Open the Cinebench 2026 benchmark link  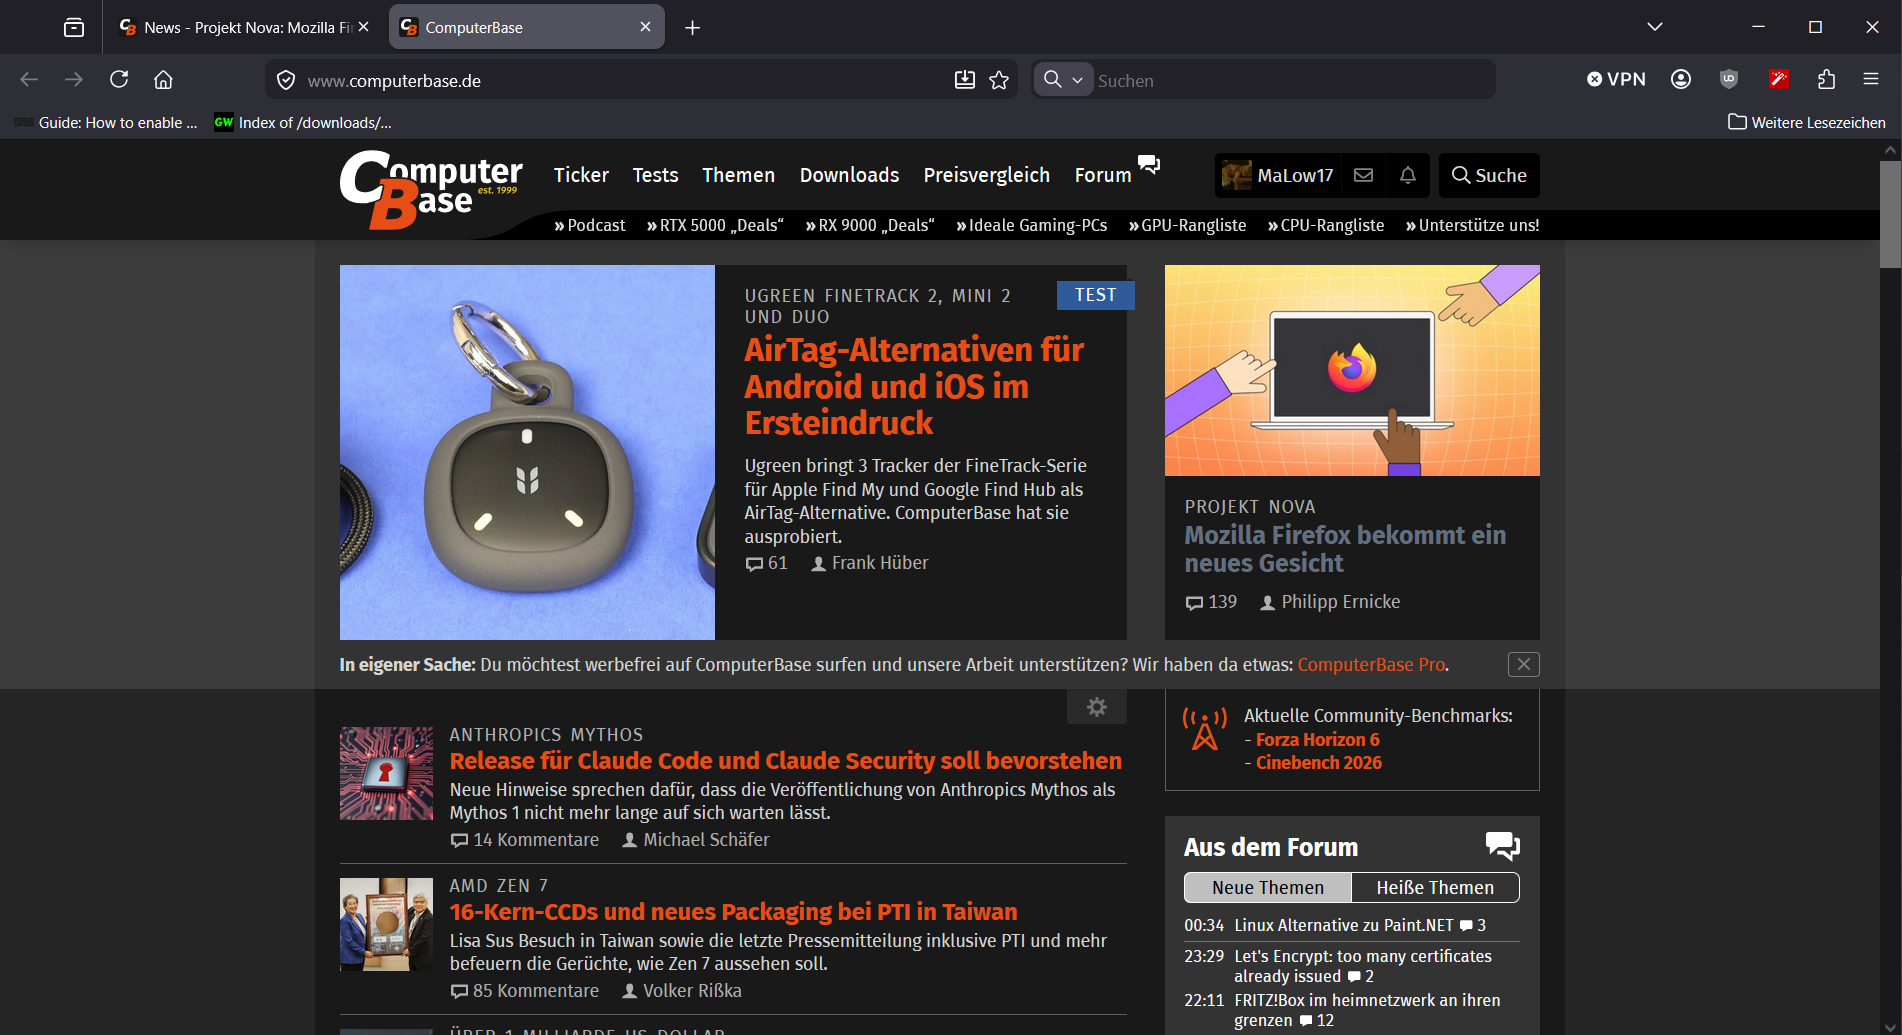coord(1319,762)
